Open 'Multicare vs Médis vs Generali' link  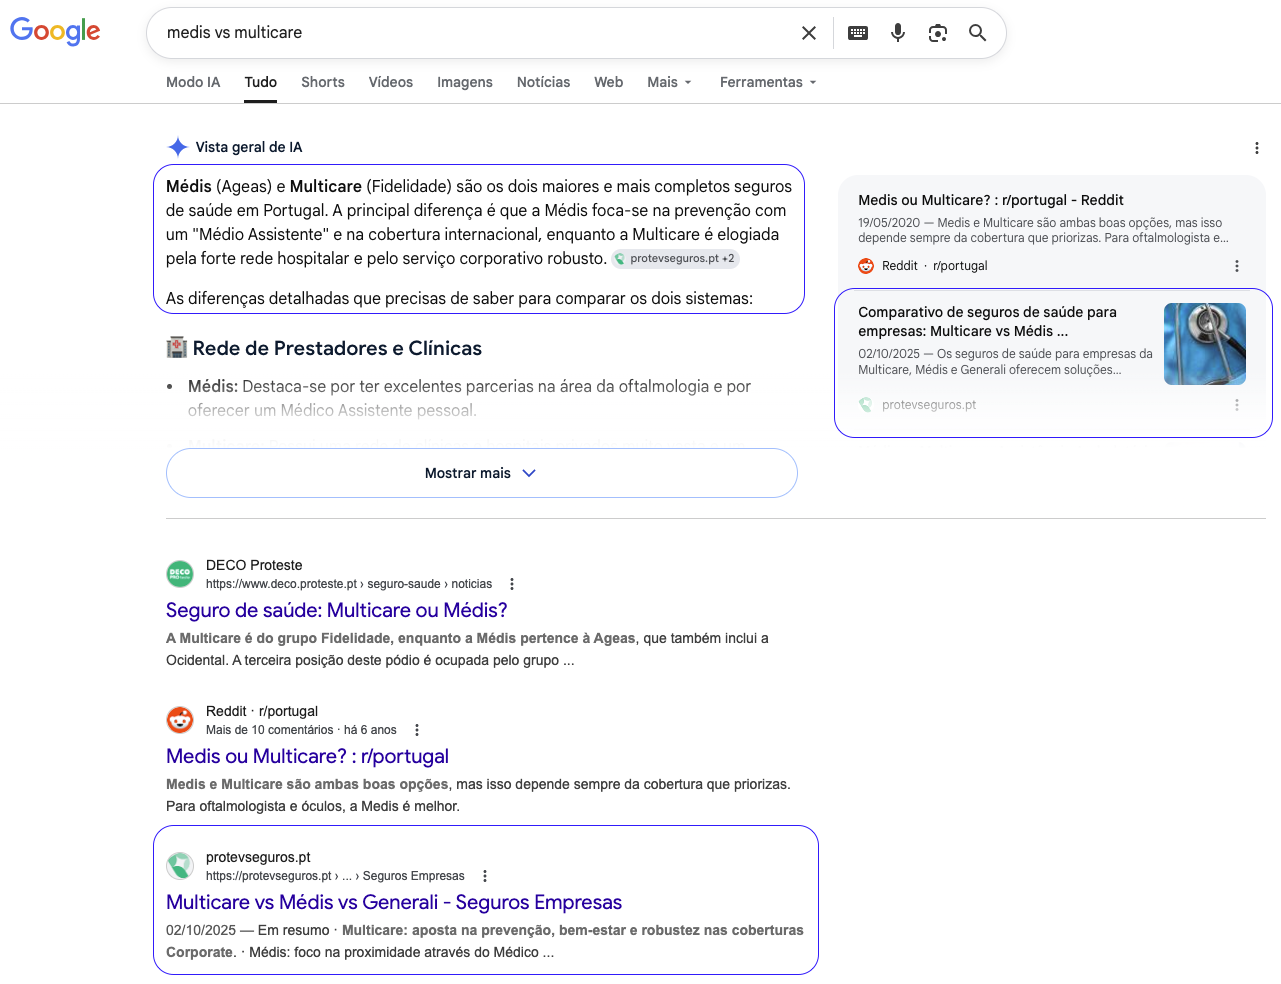tap(394, 902)
